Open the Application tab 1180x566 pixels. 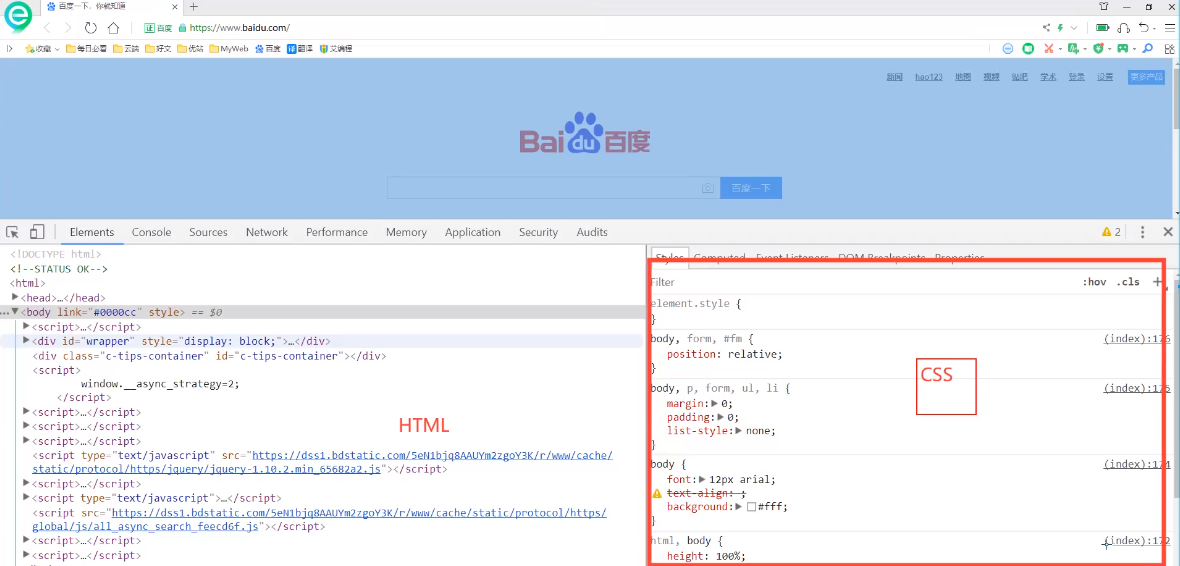tap(473, 232)
